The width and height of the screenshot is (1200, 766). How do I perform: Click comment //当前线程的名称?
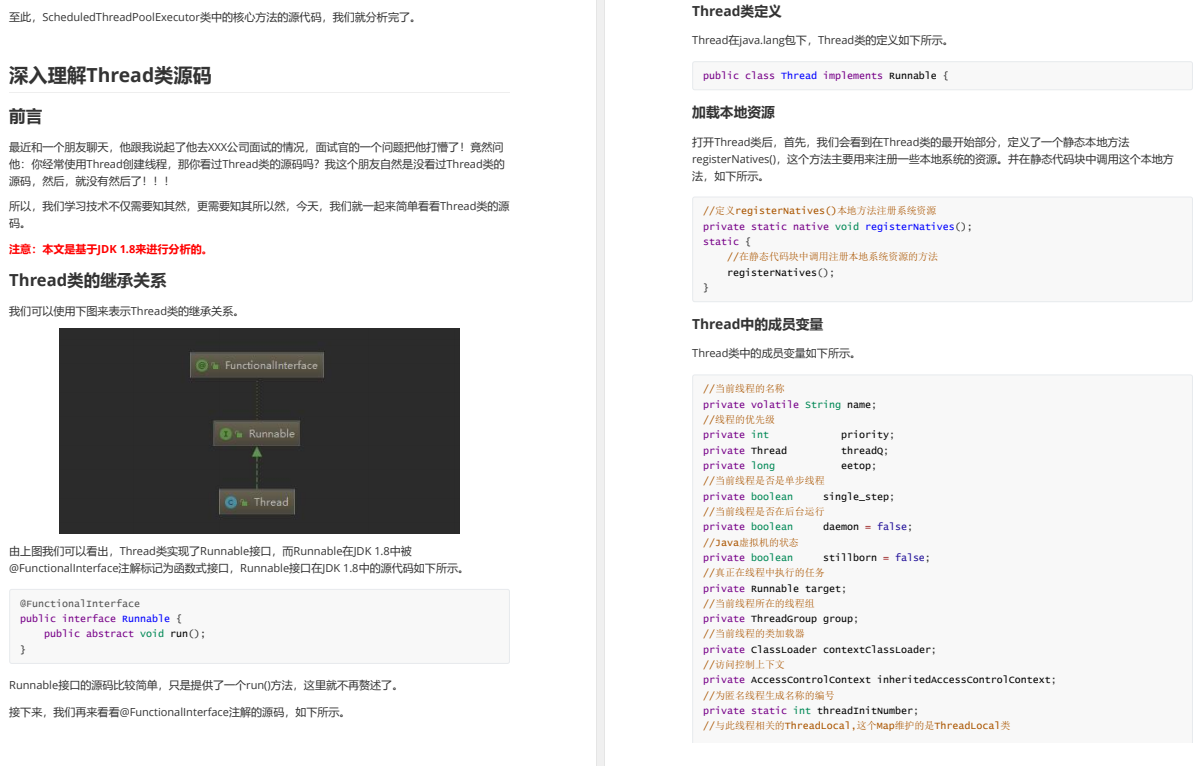tap(744, 388)
